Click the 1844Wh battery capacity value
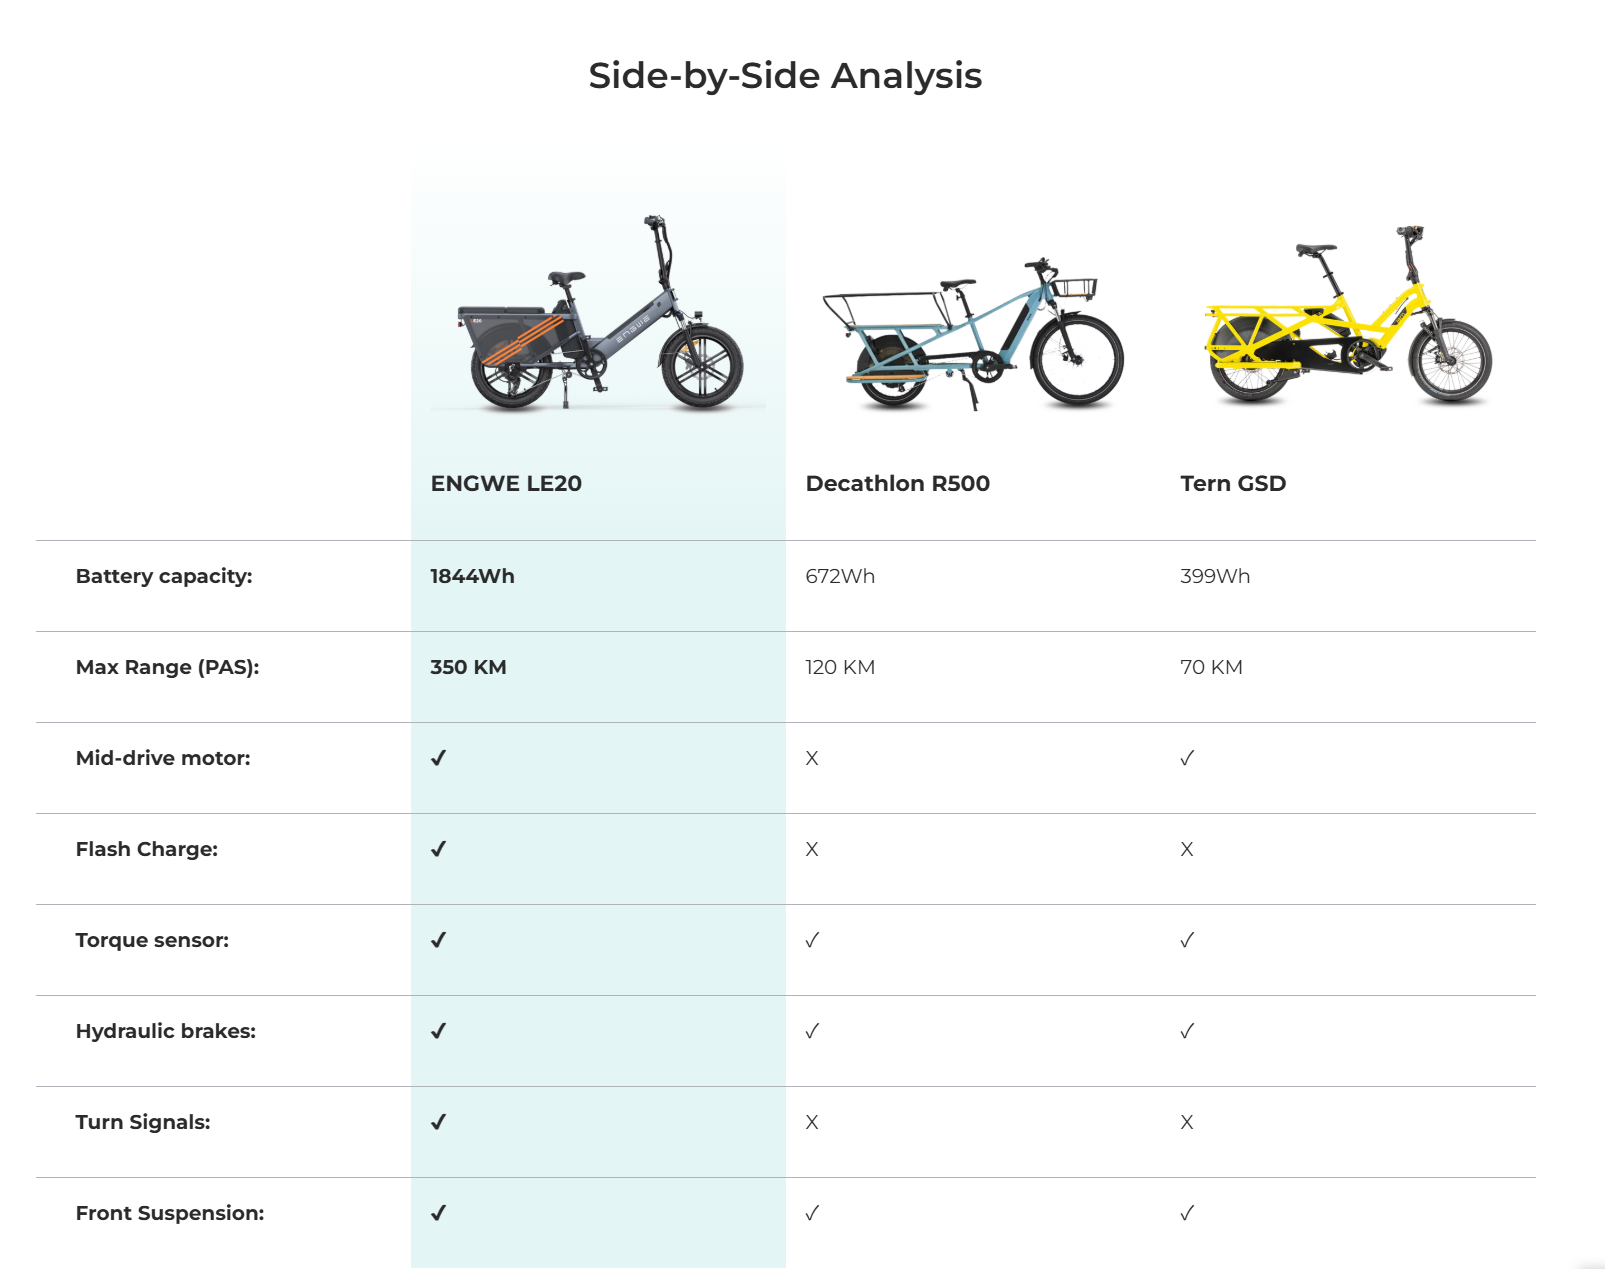 click(472, 576)
